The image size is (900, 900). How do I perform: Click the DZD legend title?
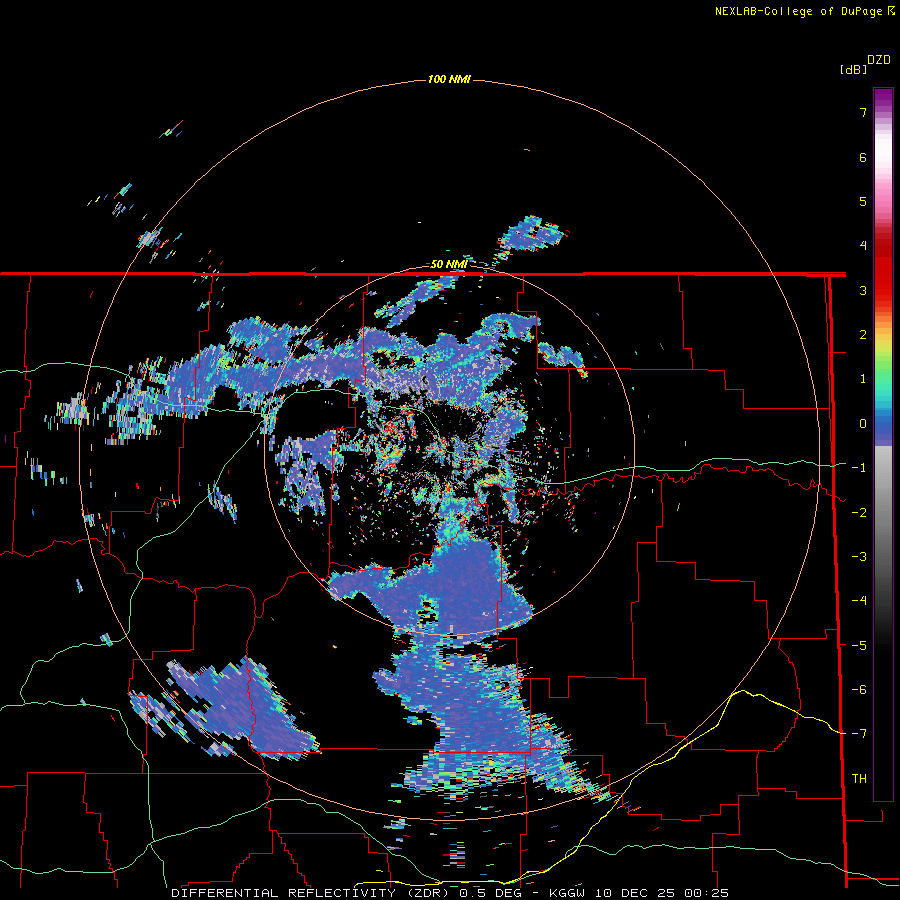point(879,60)
